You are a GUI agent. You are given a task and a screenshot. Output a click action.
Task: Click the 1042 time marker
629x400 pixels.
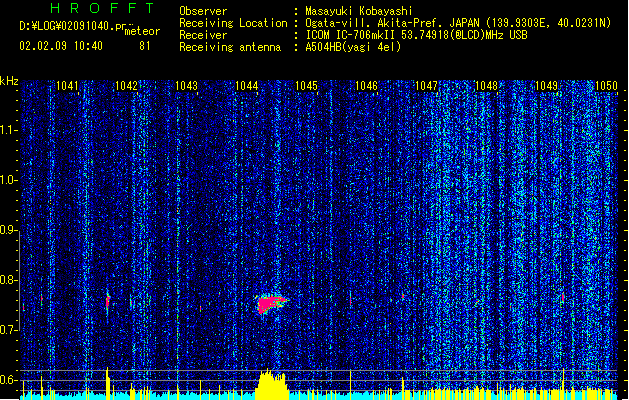click(126, 86)
